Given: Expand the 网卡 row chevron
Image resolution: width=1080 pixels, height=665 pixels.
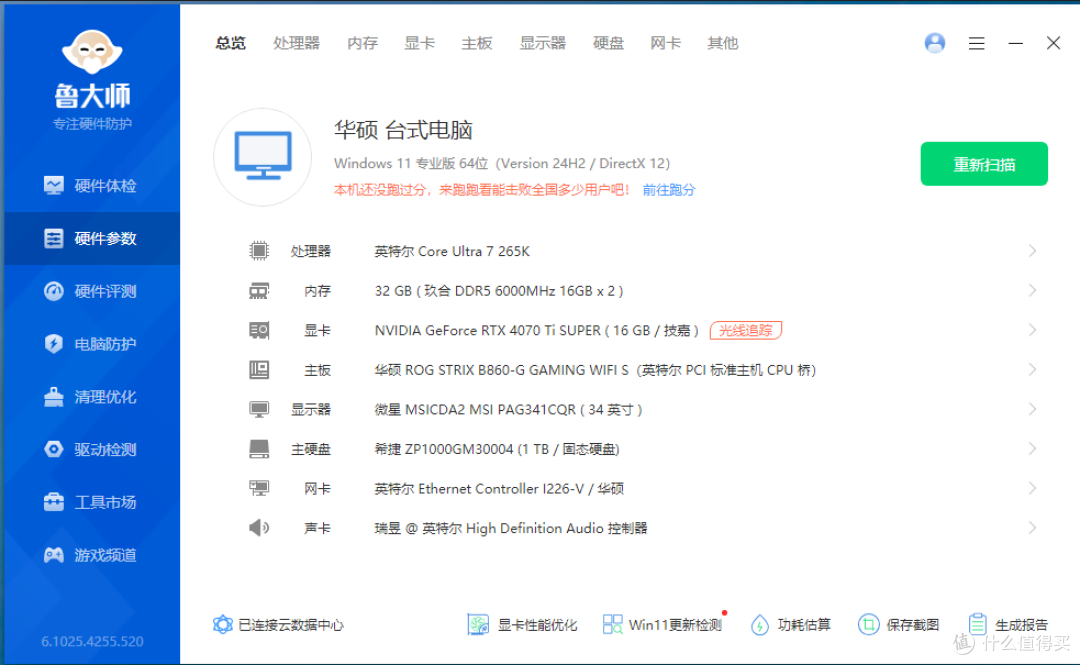Looking at the screenshot, I should pyautogui.click(x=1032, y=488).
